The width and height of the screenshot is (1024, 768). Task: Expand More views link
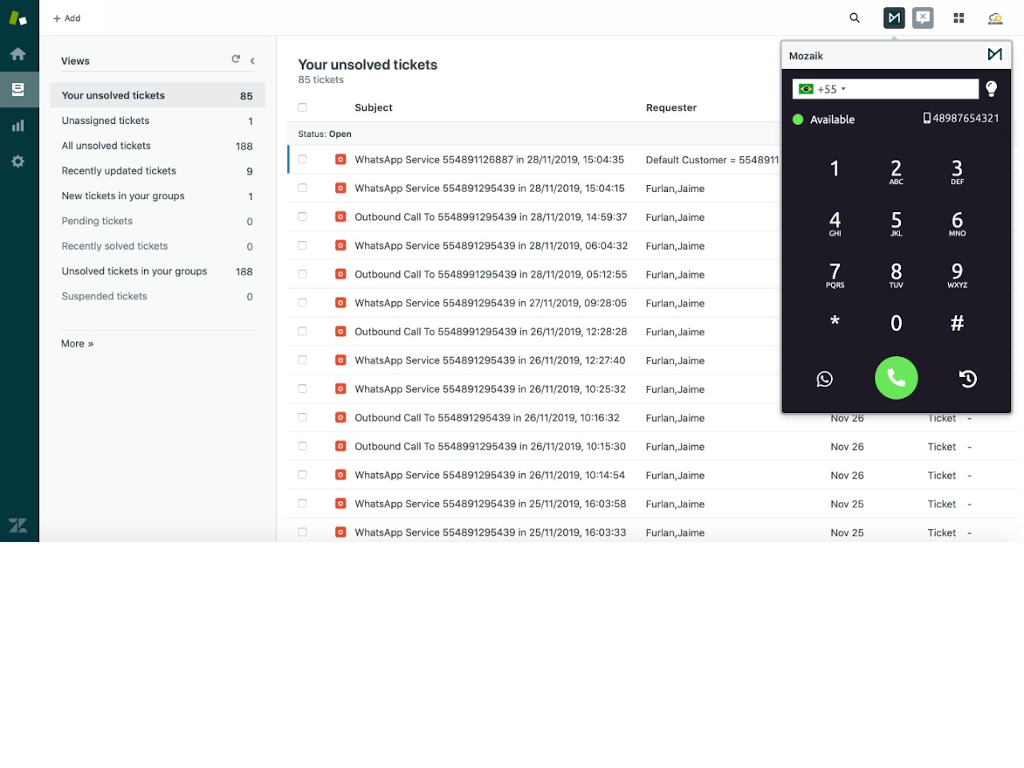[77, 344]
